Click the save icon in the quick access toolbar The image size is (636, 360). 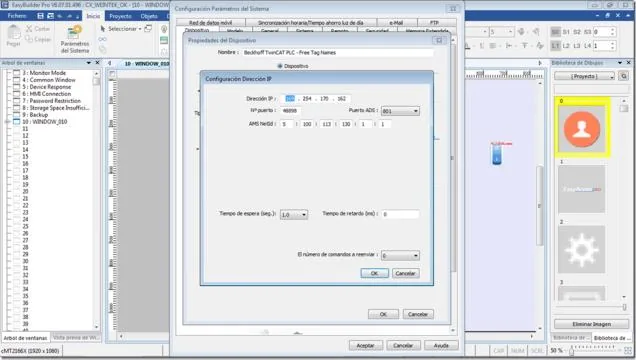click(x=40, y=16)
